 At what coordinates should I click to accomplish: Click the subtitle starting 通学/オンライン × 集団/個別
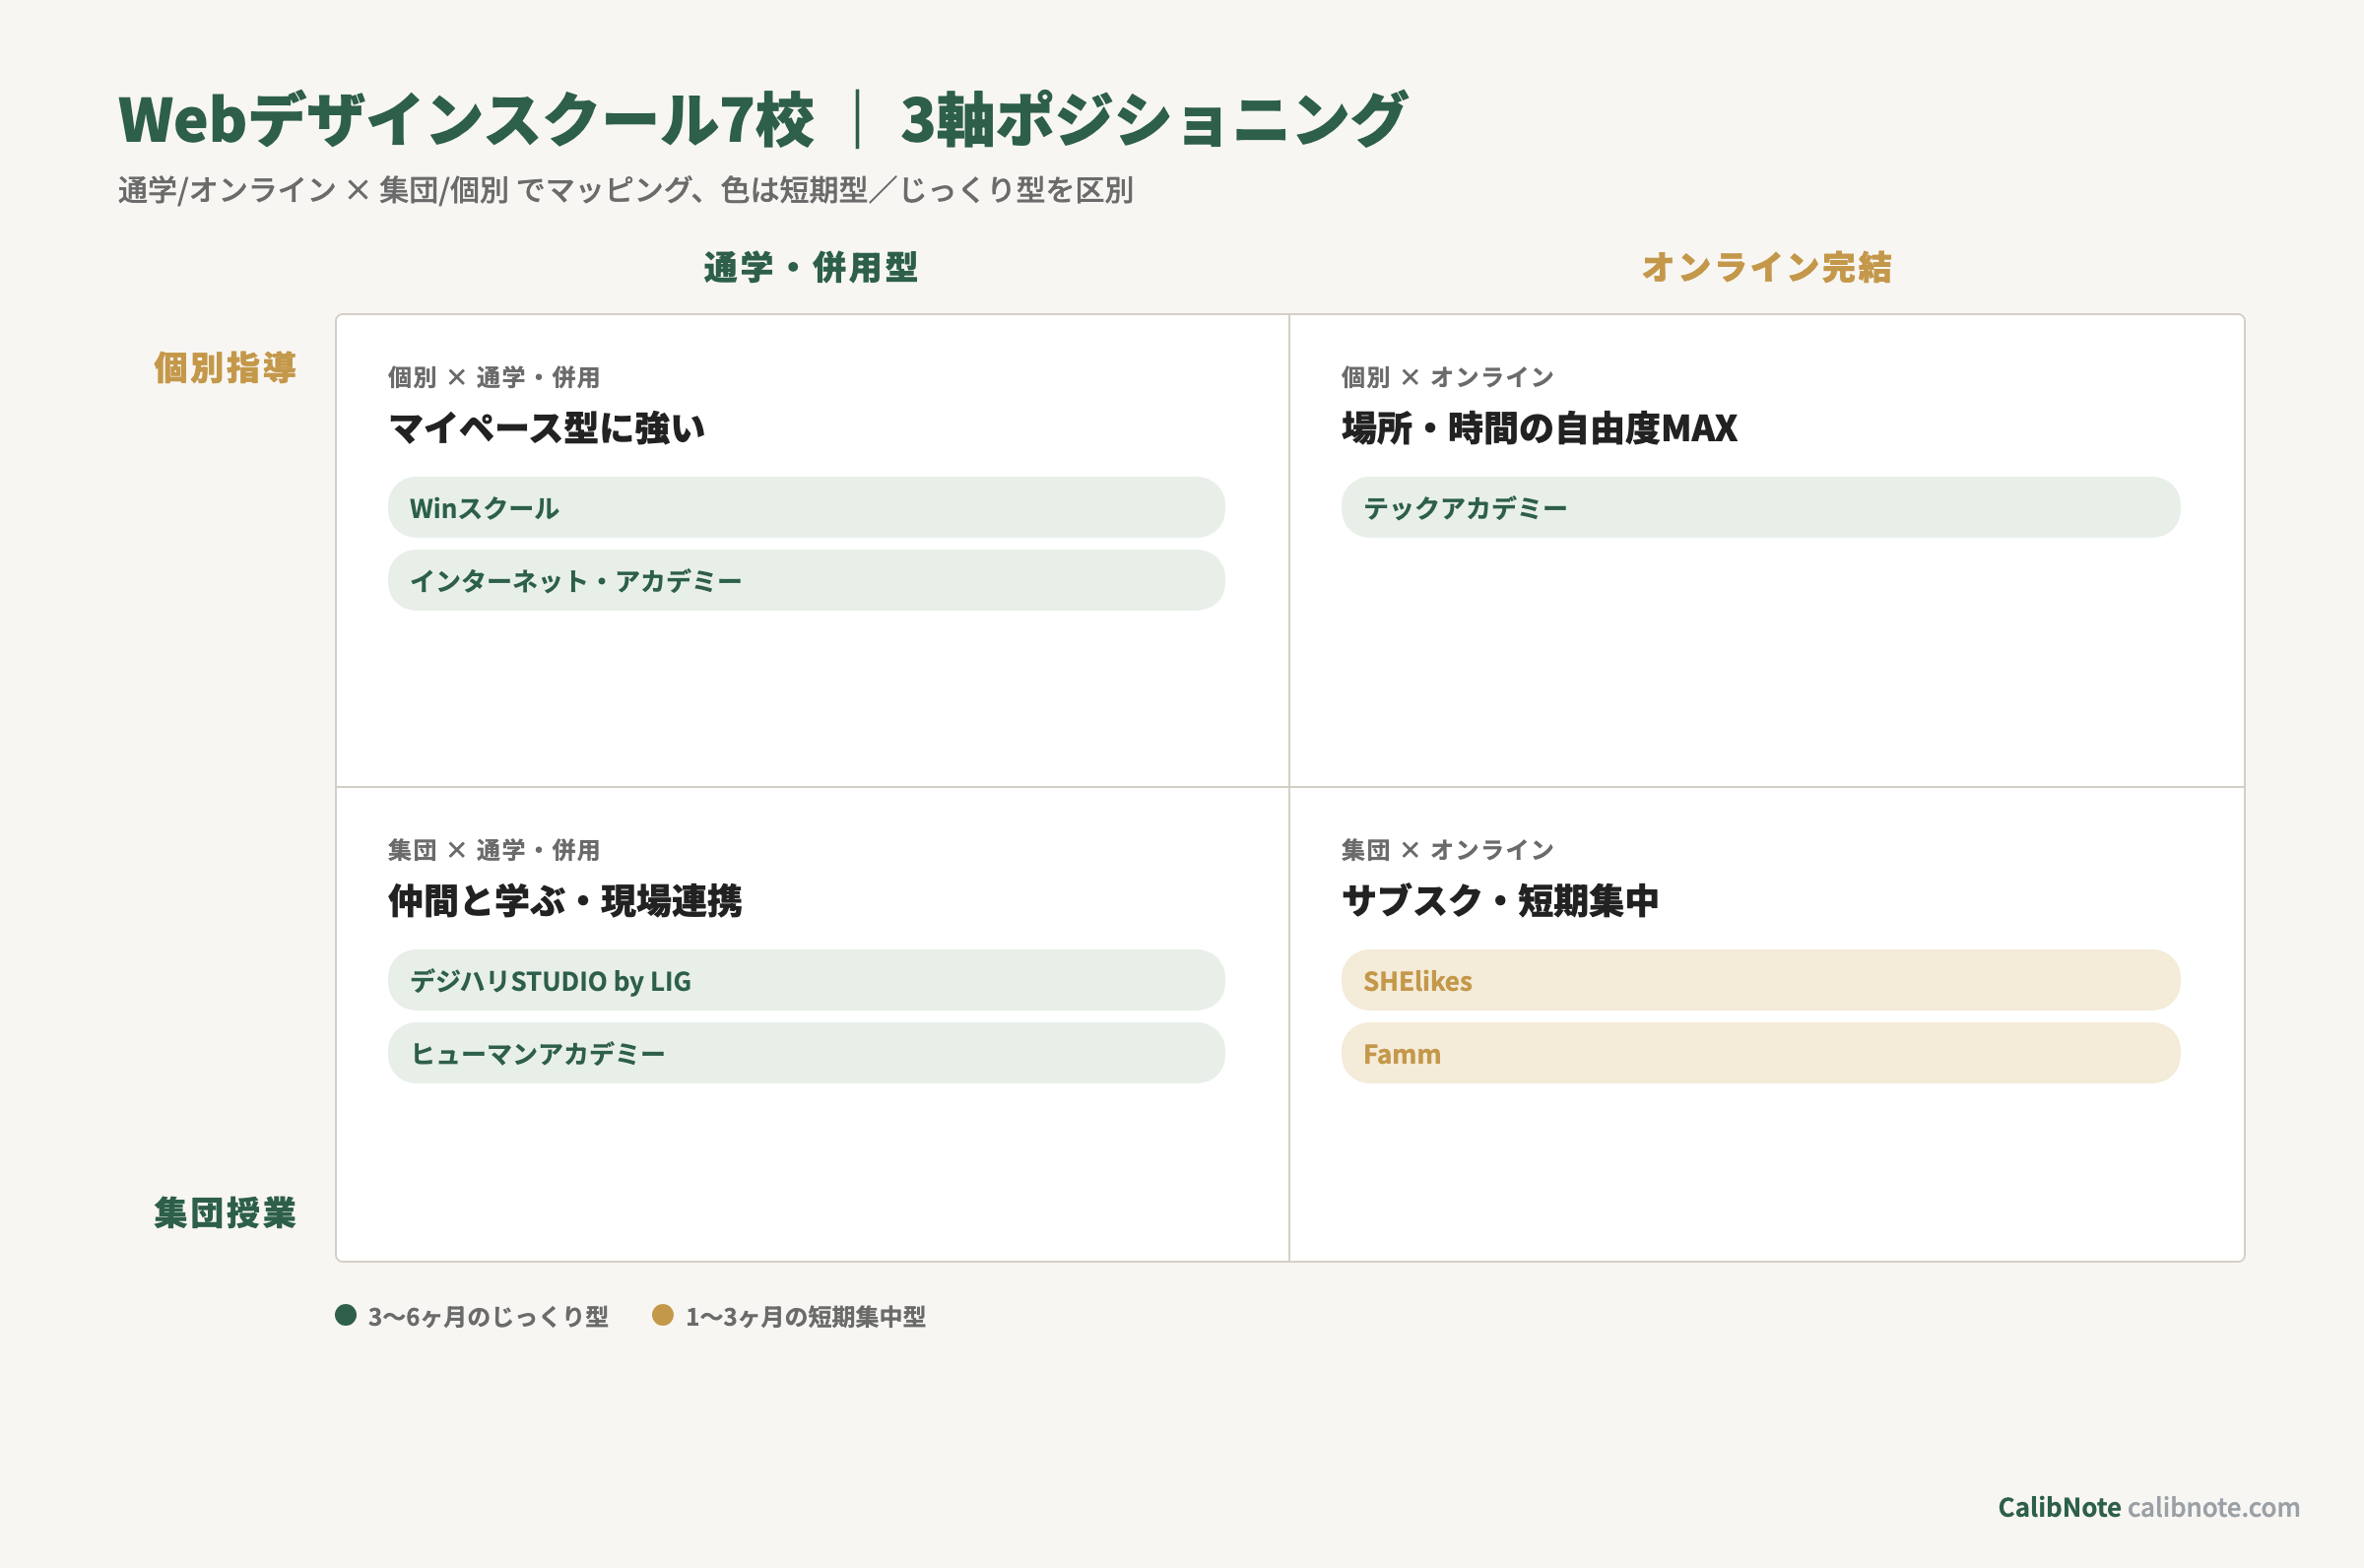tap(626, 190)
